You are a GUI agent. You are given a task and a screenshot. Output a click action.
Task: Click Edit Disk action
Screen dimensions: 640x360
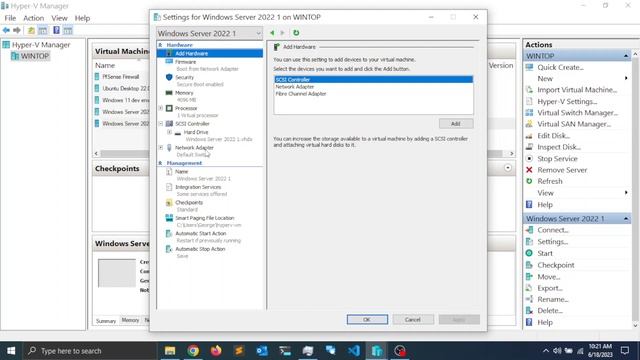tap(553, 136)
